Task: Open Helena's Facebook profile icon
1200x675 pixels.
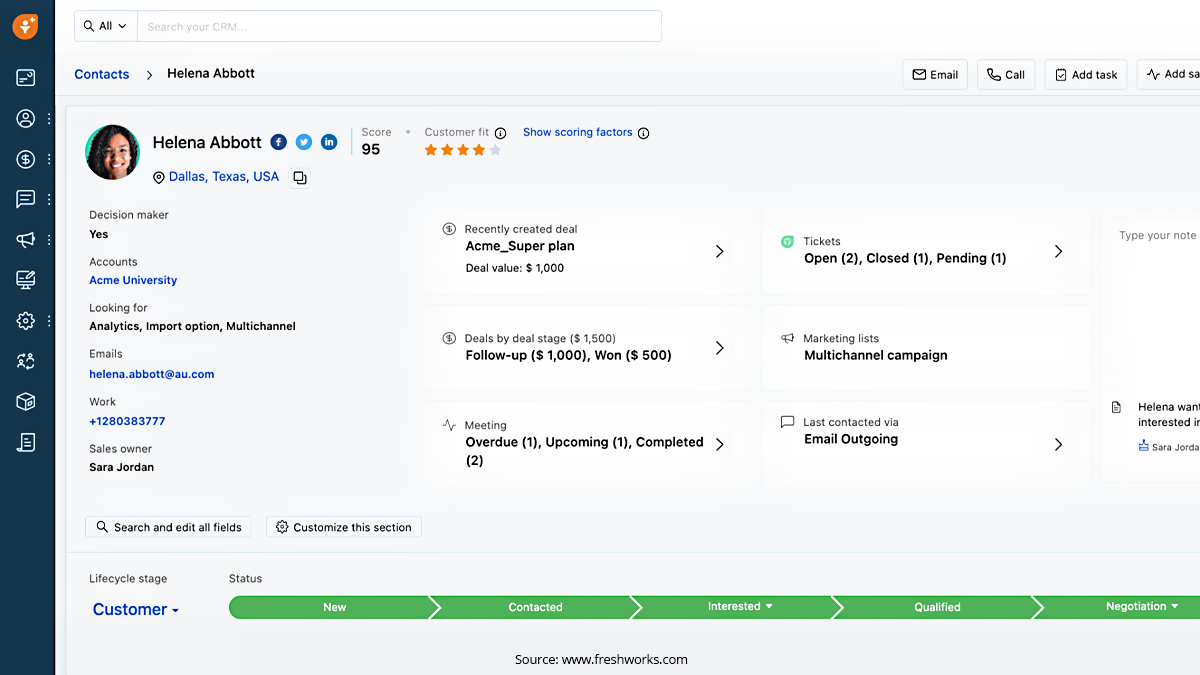Action: pyautogui.click(x=279, y=142)
